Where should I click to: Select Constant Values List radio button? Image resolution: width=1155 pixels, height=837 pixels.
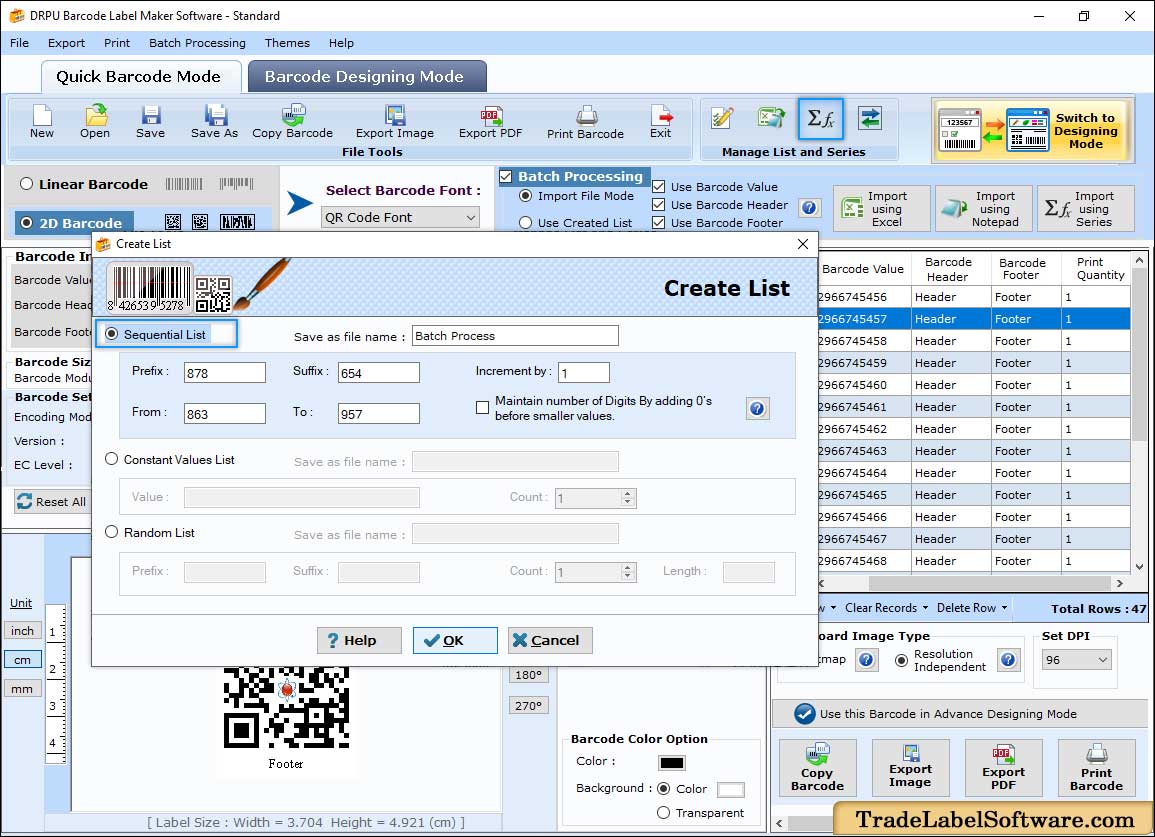coord(111,459)
